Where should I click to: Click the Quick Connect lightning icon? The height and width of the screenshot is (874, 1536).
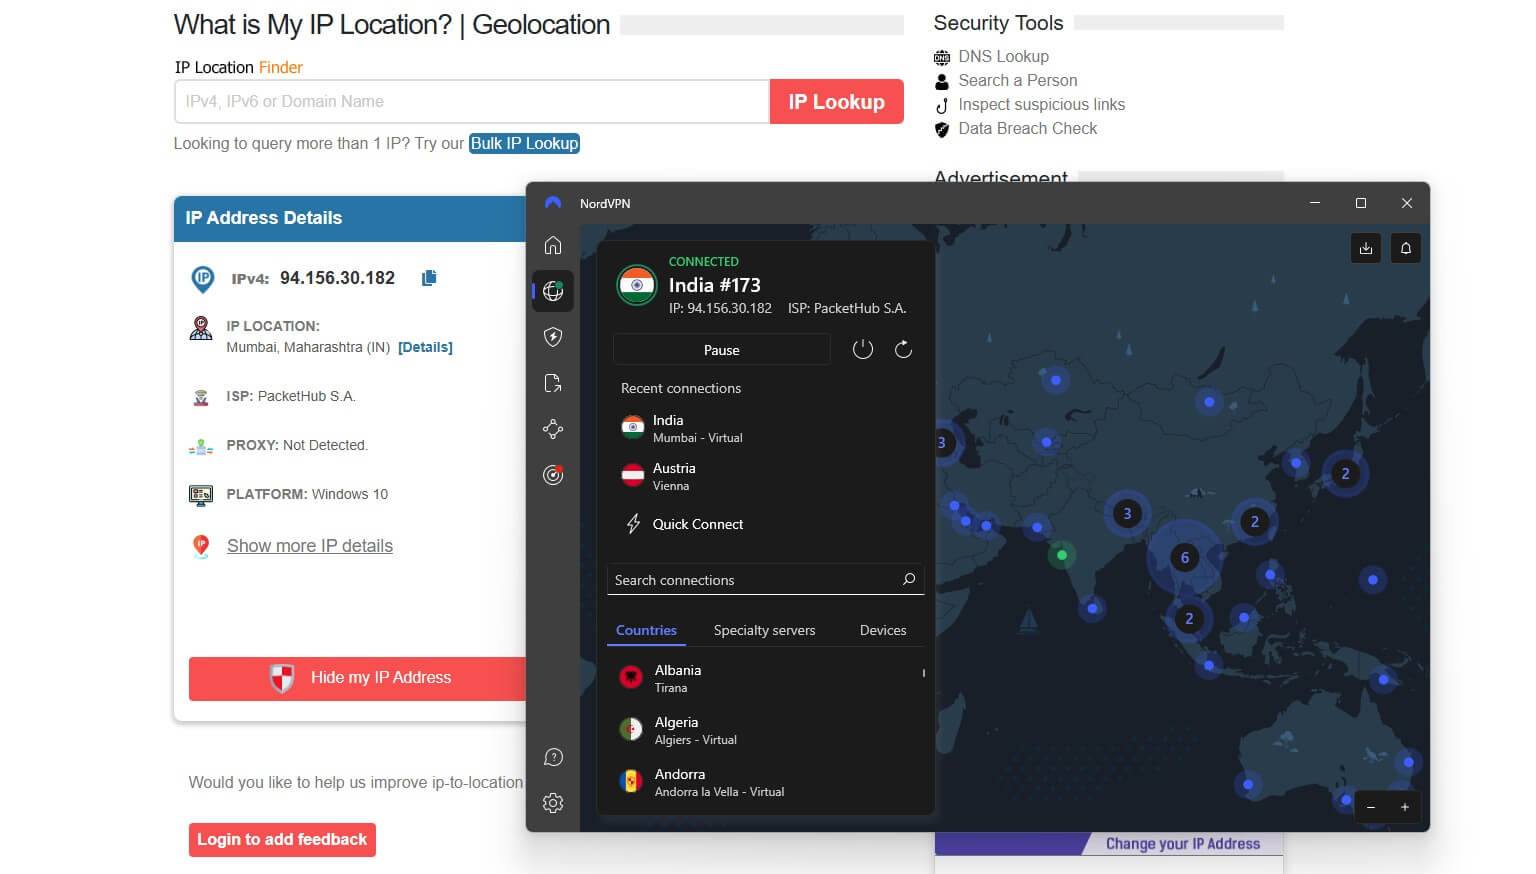click(633, 524)
